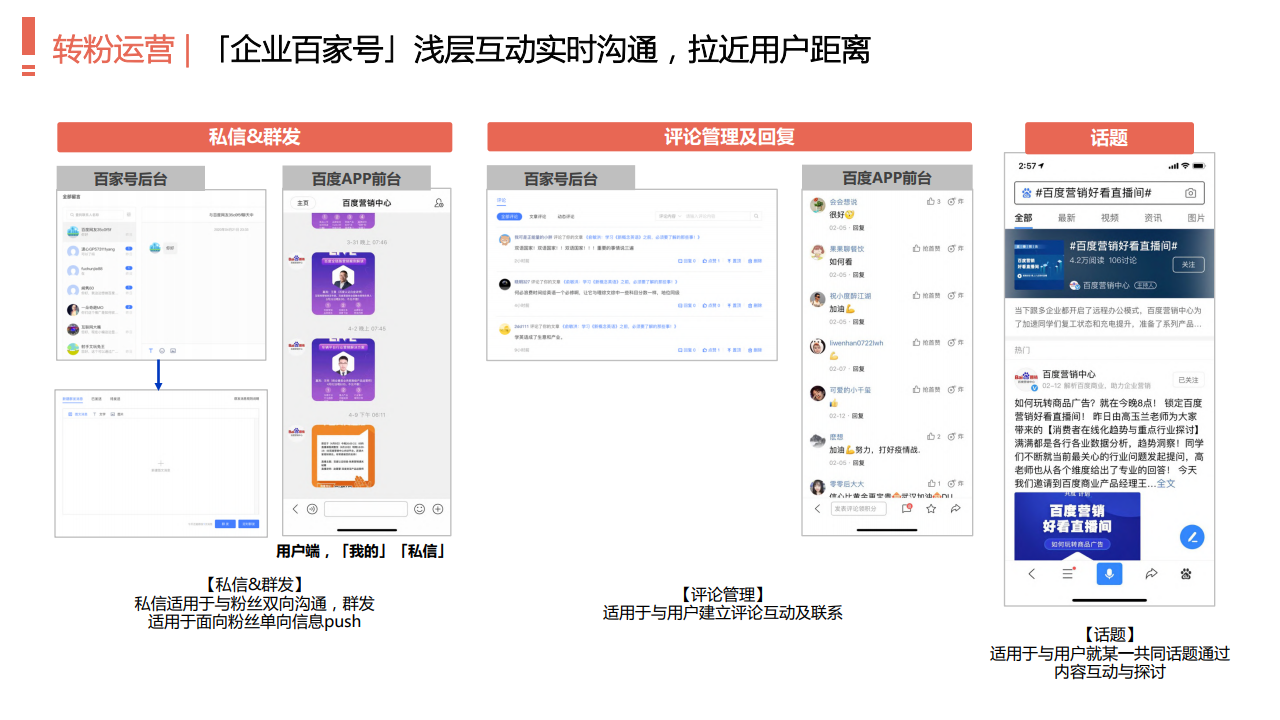This screenshot has height=720, width=1280.
Task: Click 点赞 on the third backend comment row
Action: [x=710, y=350]
